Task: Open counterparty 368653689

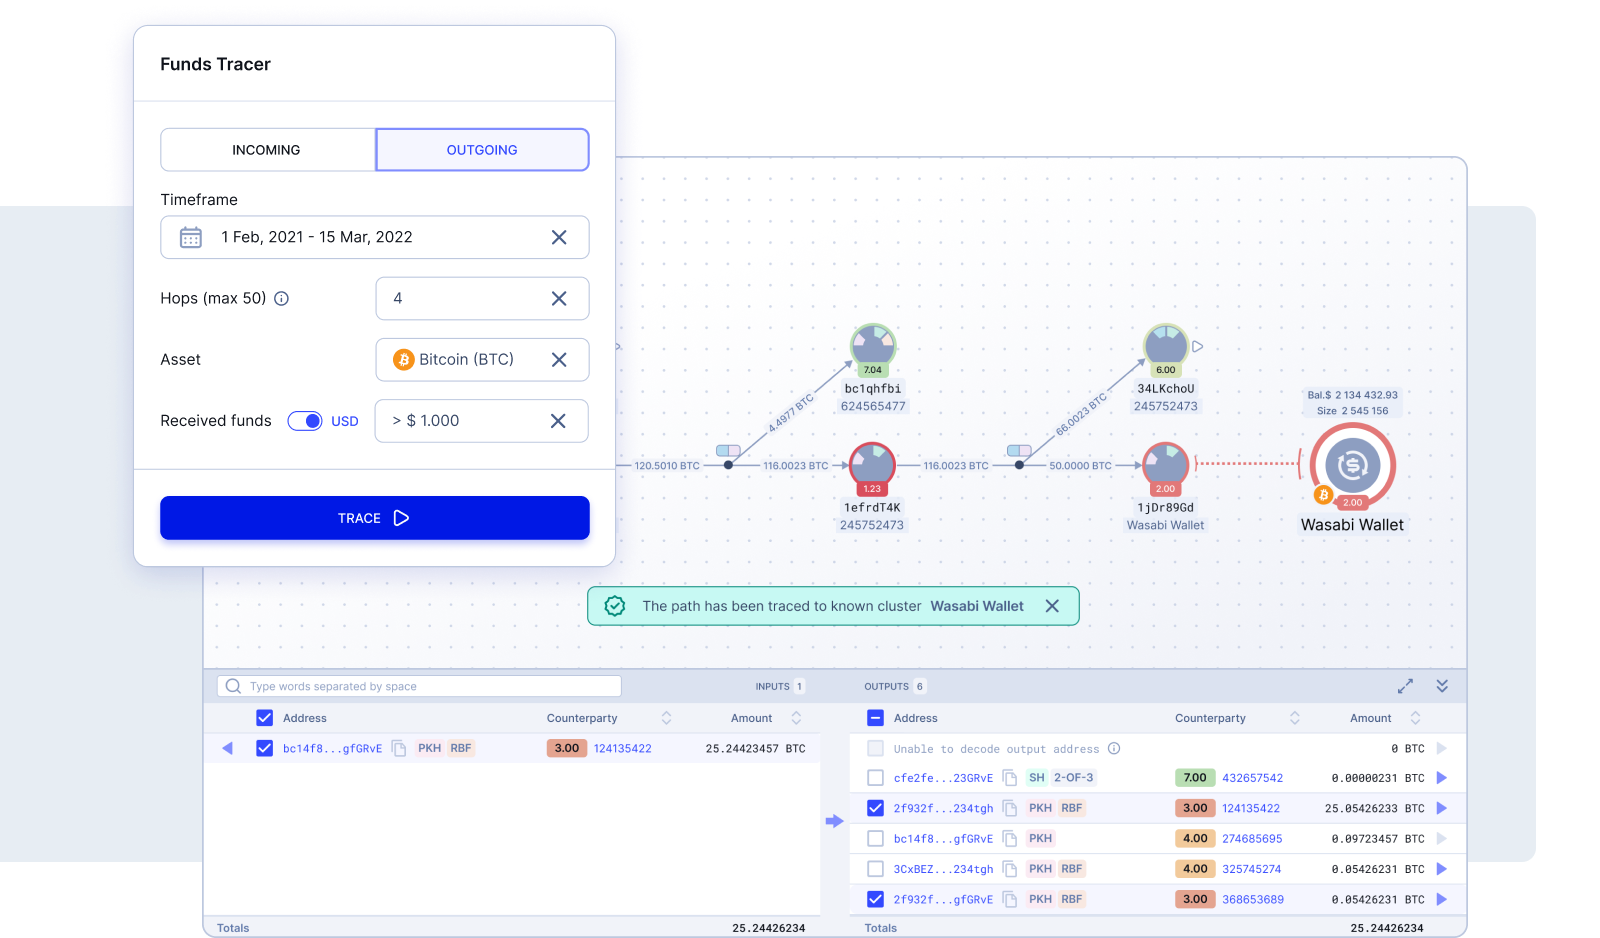Action: click(1253, 899)
